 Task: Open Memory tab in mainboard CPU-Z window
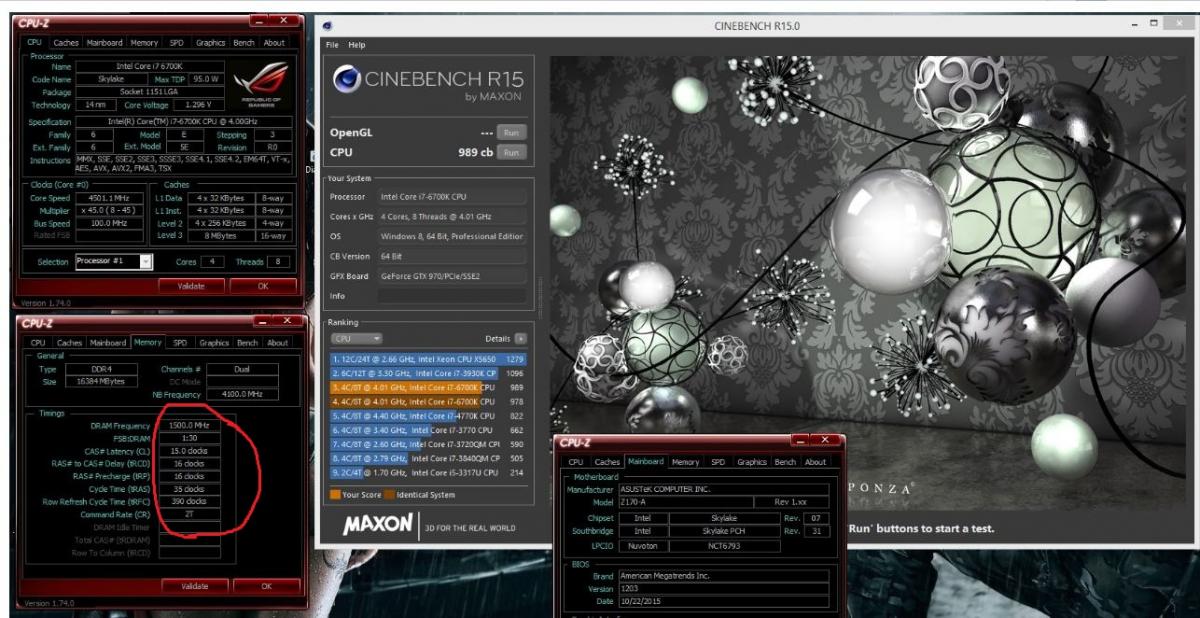[685, 462]
